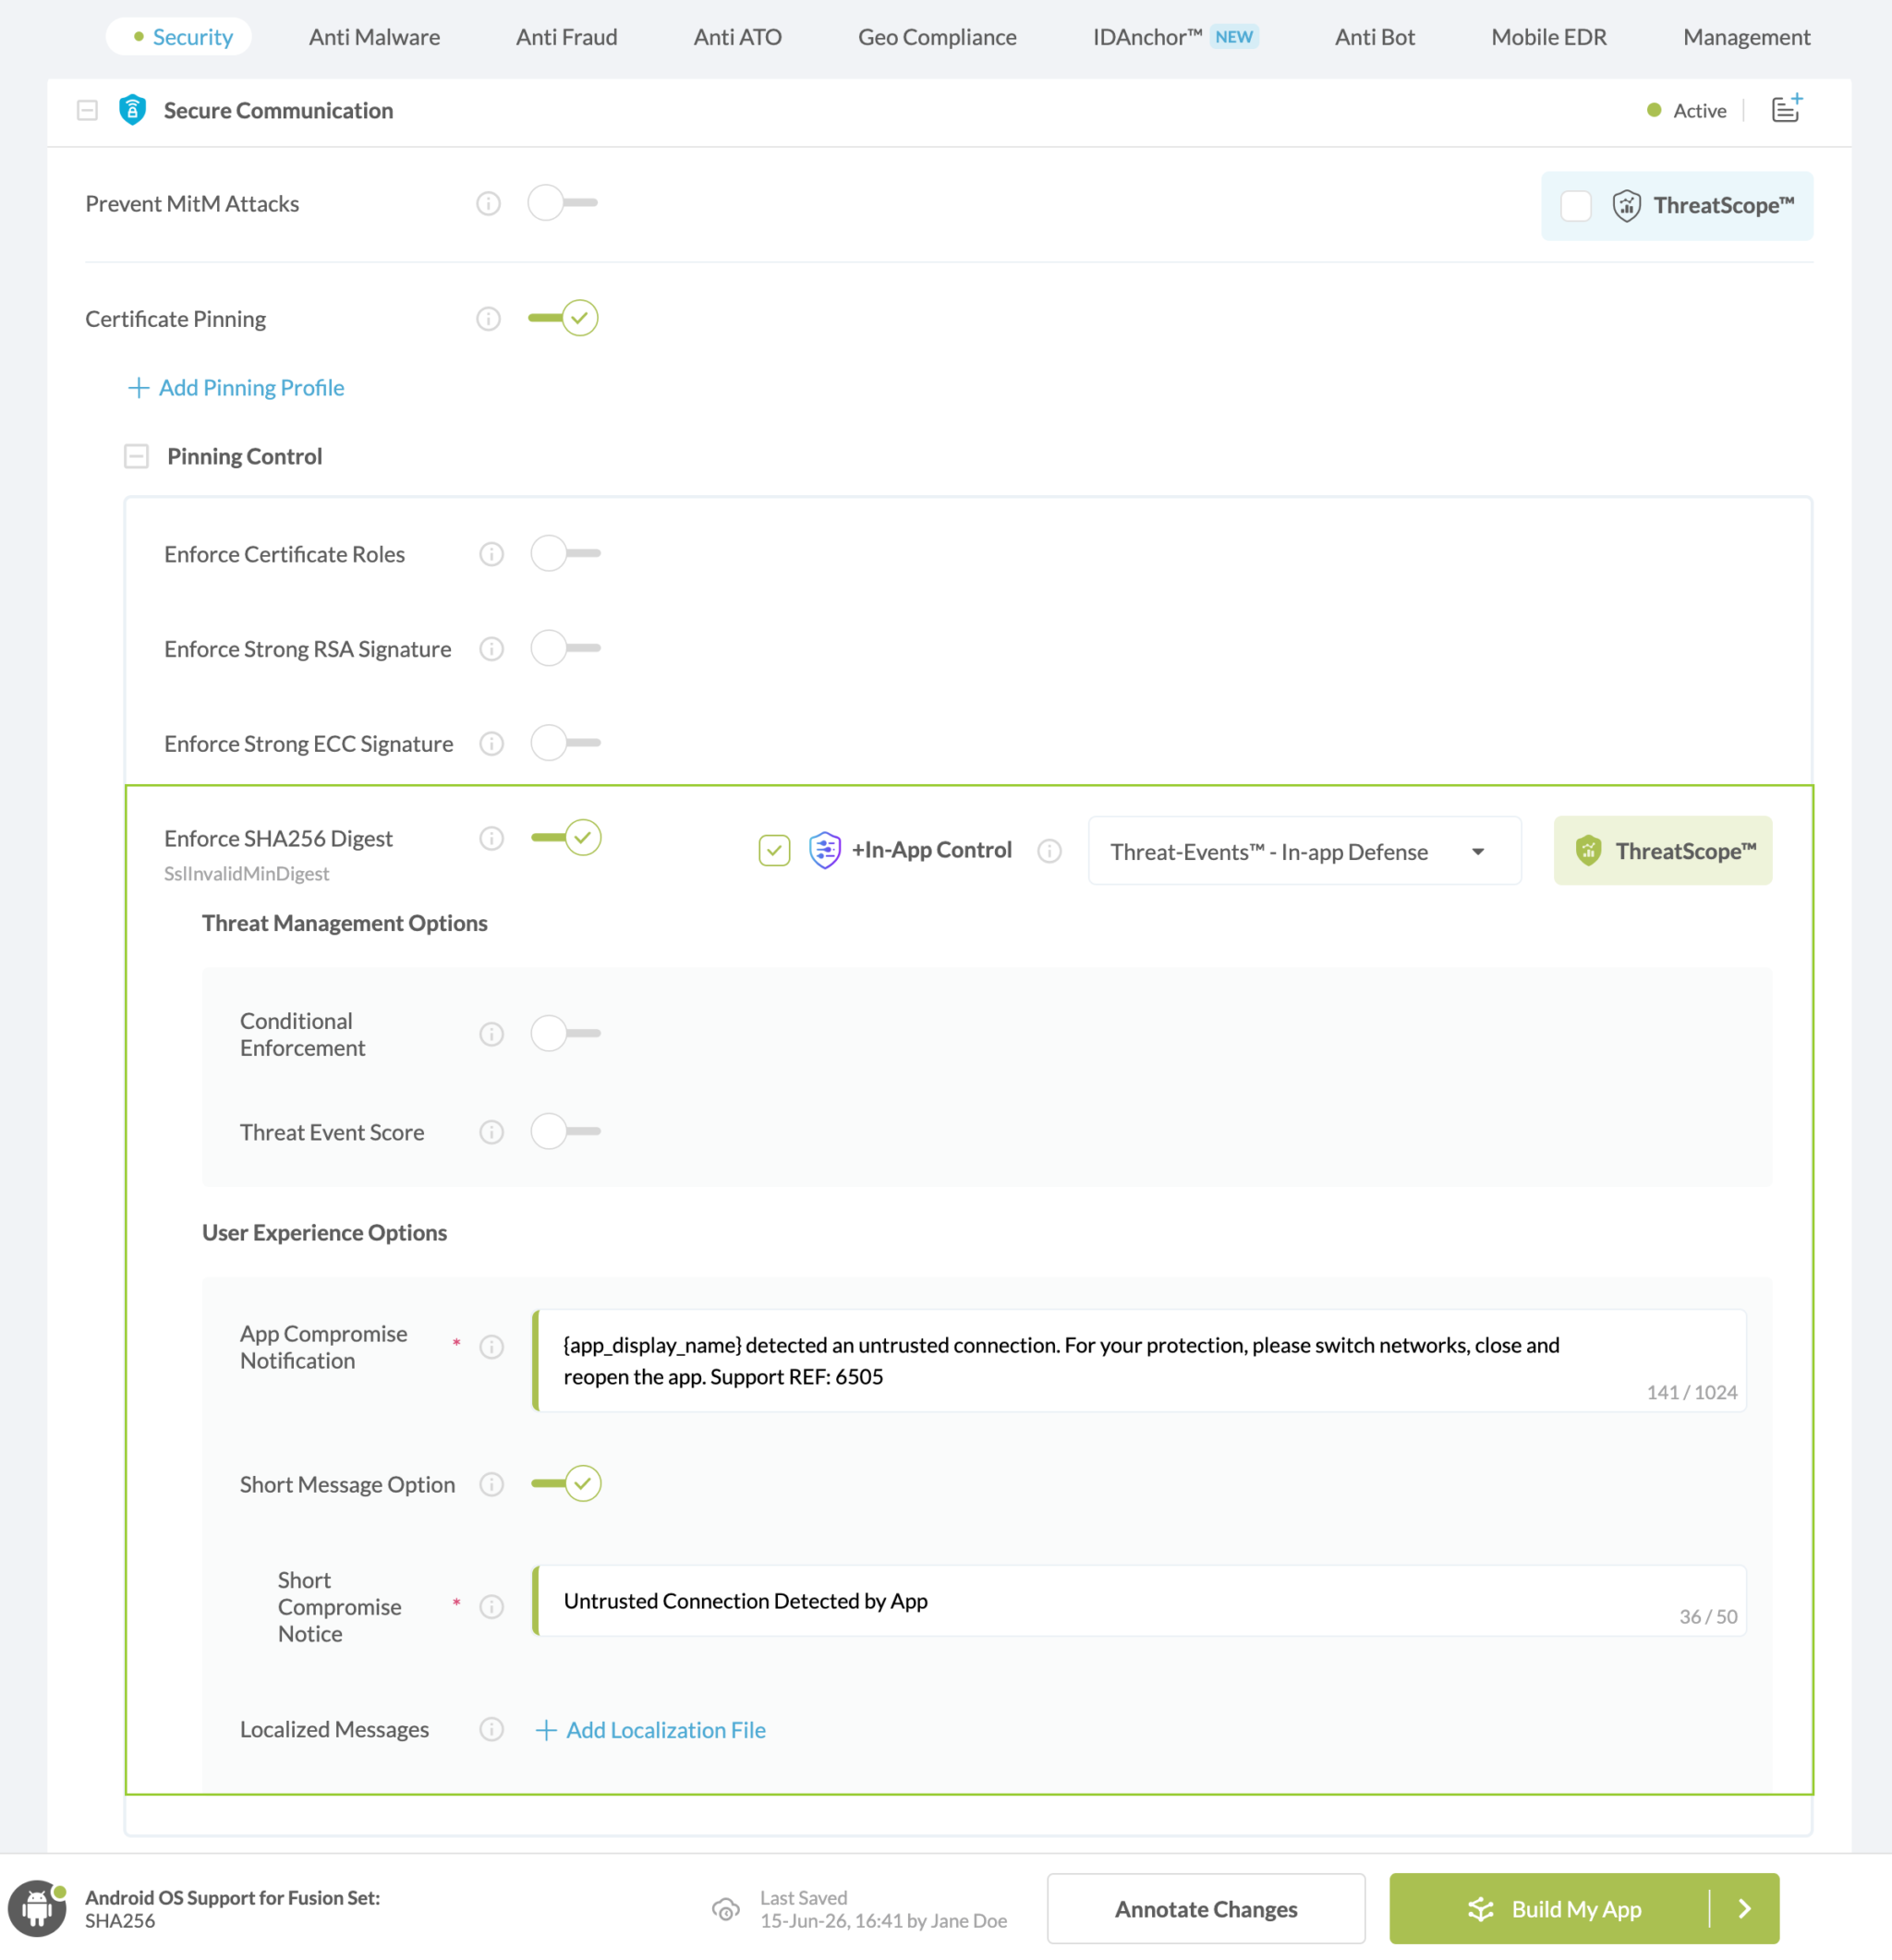
Task: Switch to the Mobile EDR tab
Action: [x=1548, y=37]
